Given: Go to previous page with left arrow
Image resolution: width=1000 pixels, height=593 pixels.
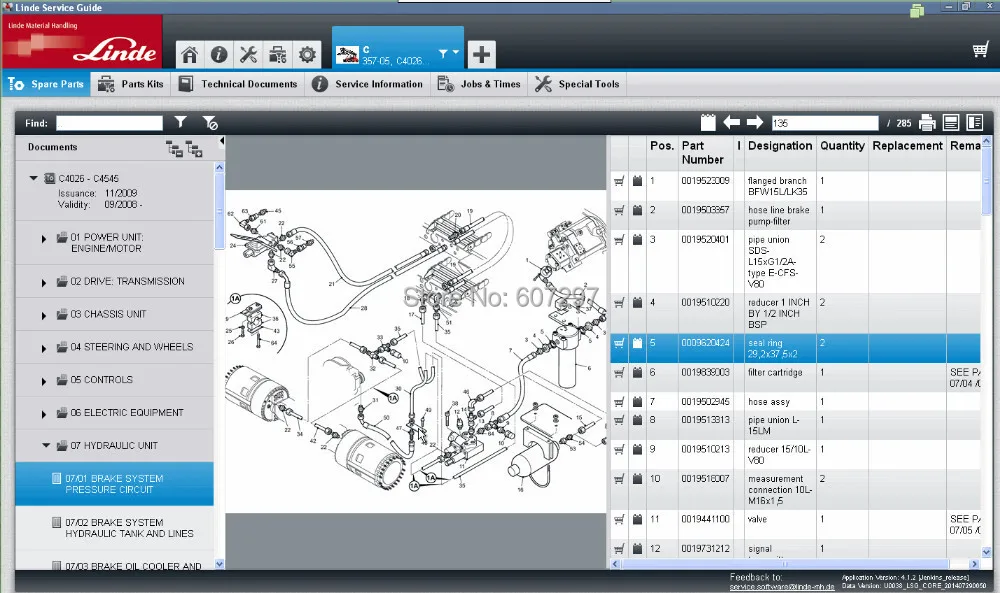Looking at the screenshot, I should pyautogui.click(x=732, y=123).
